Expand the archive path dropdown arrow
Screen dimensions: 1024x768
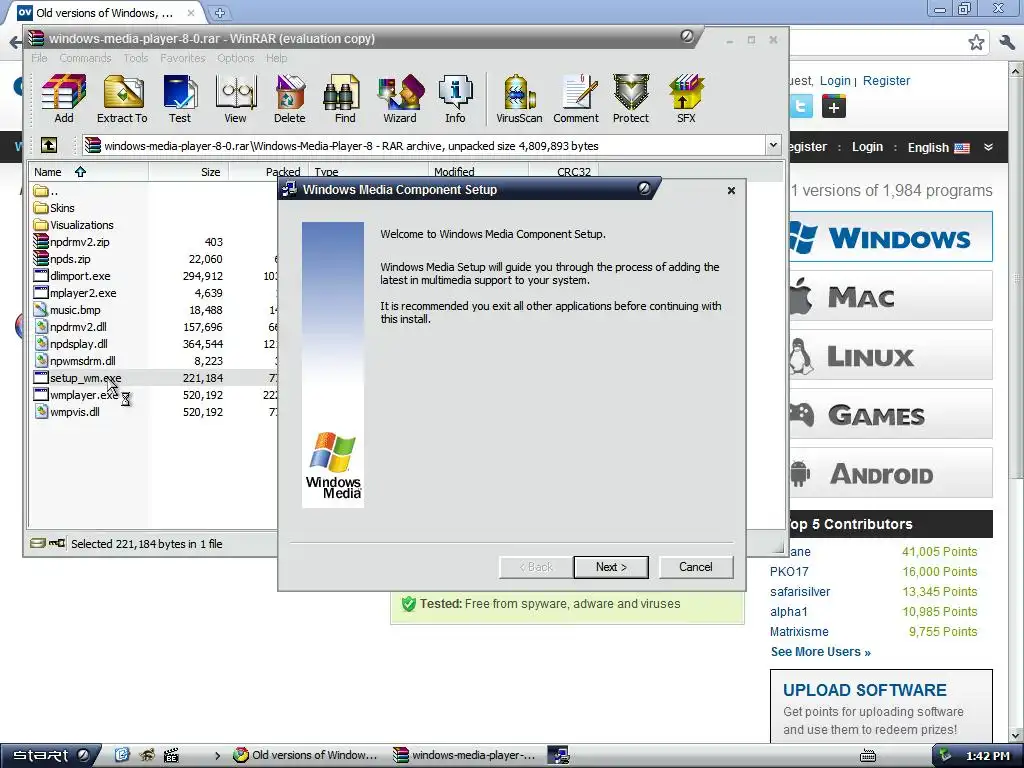click(773, 145)
